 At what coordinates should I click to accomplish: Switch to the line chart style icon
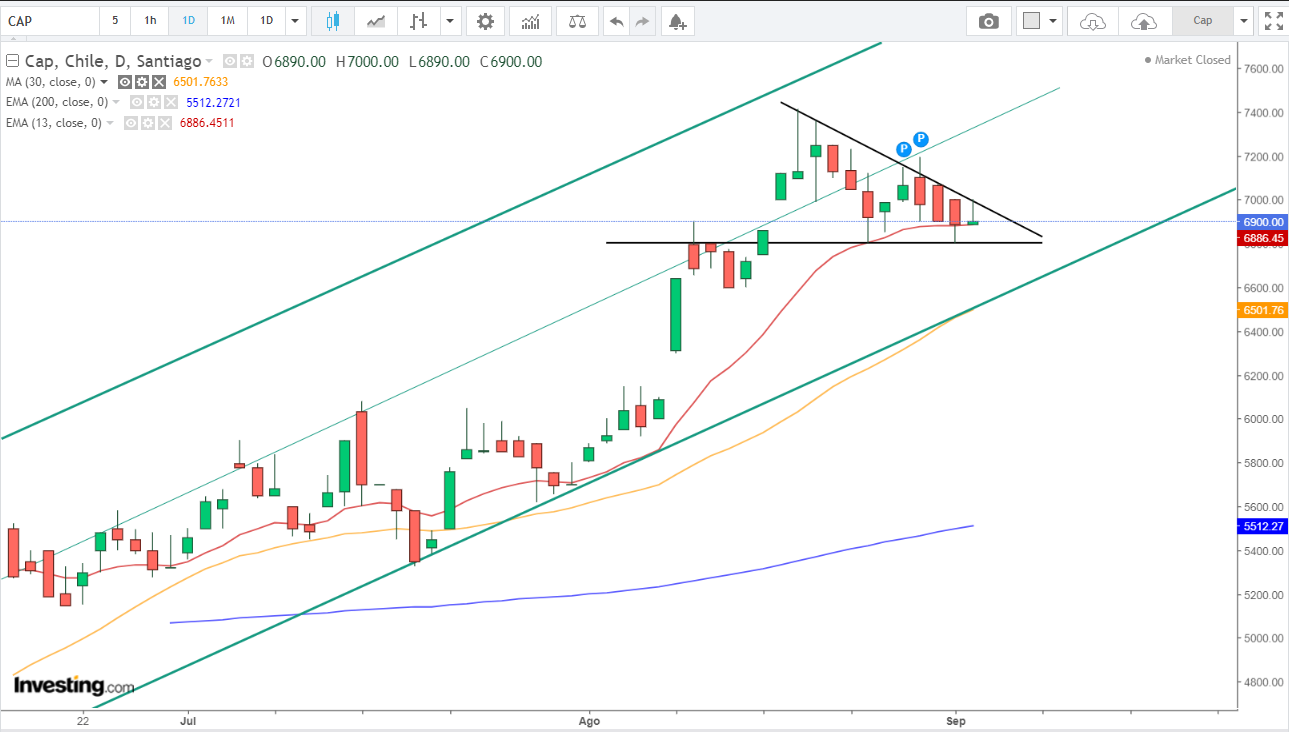point(376,20)
